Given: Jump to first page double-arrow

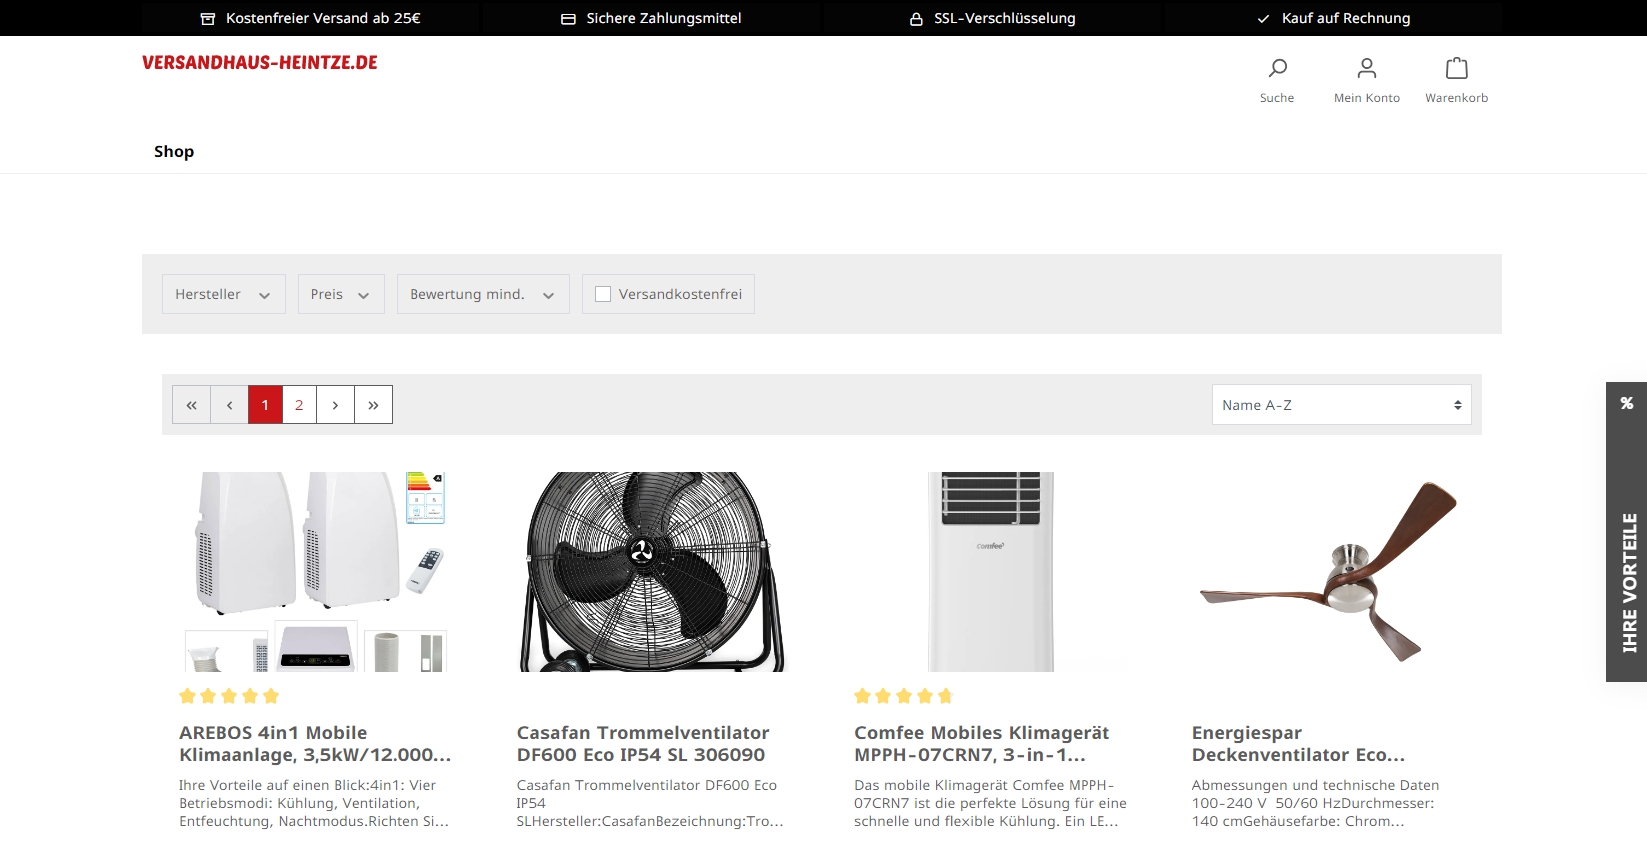Looking at the screenshot, I should point(192,405).
